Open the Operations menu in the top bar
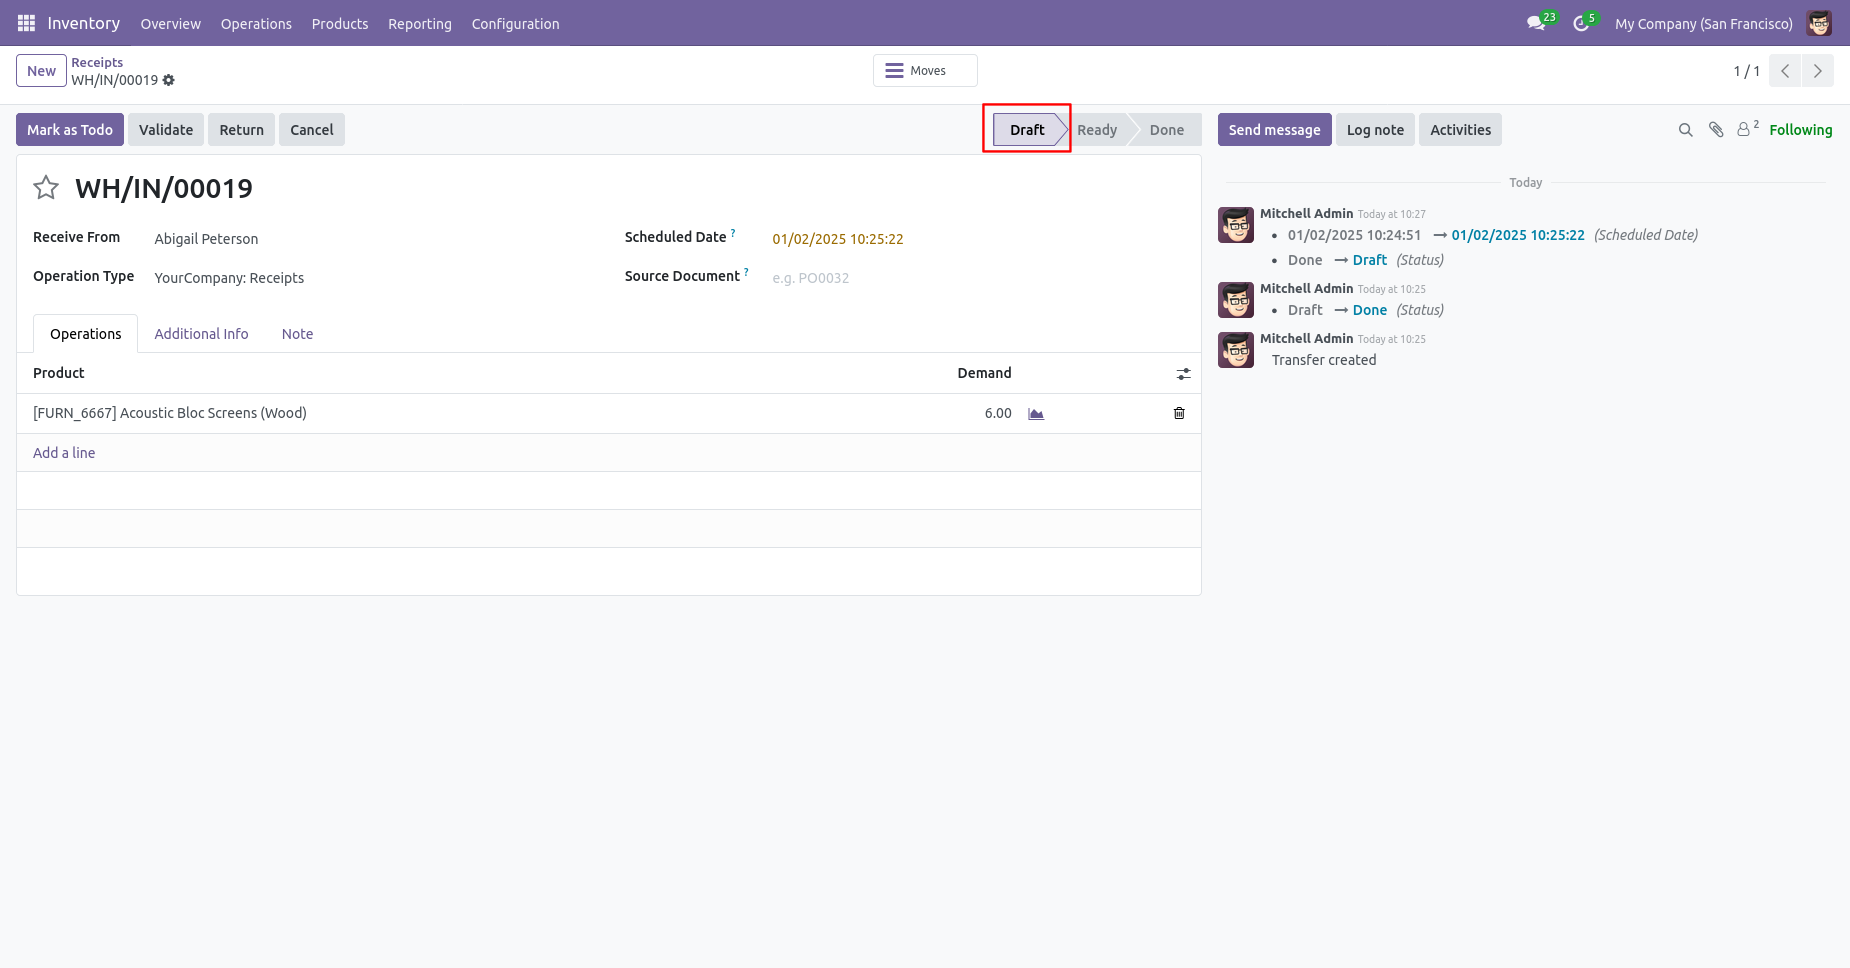The height and width of the screenshot is (968, 1850). 256,24
